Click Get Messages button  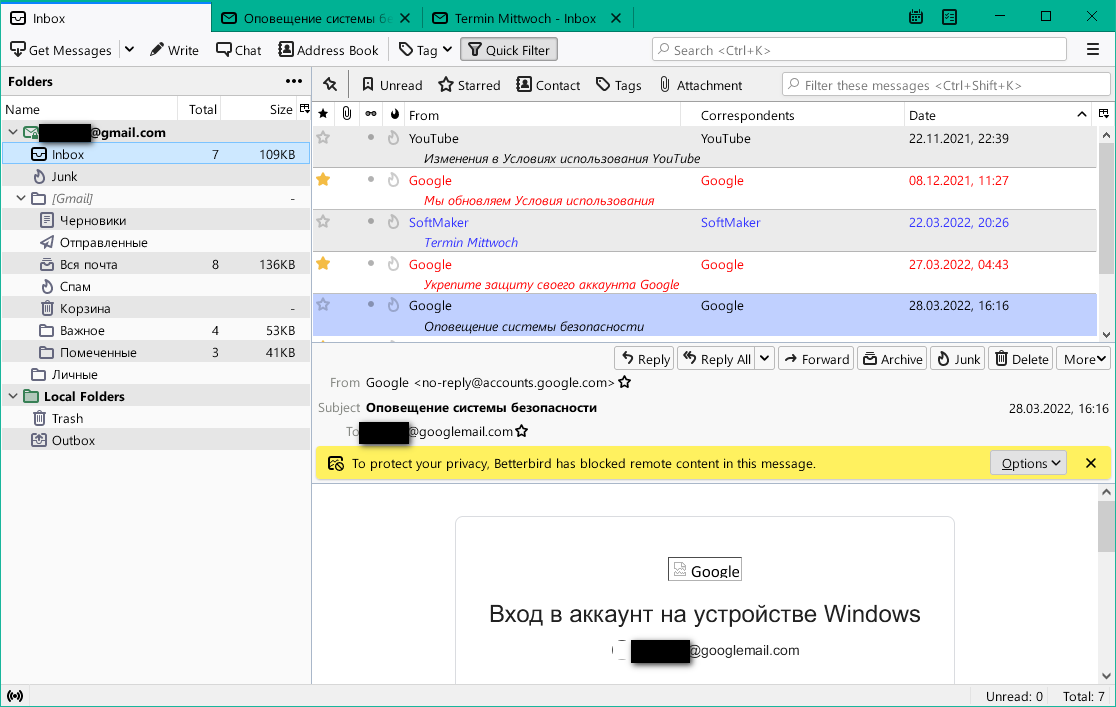point(61,50)
